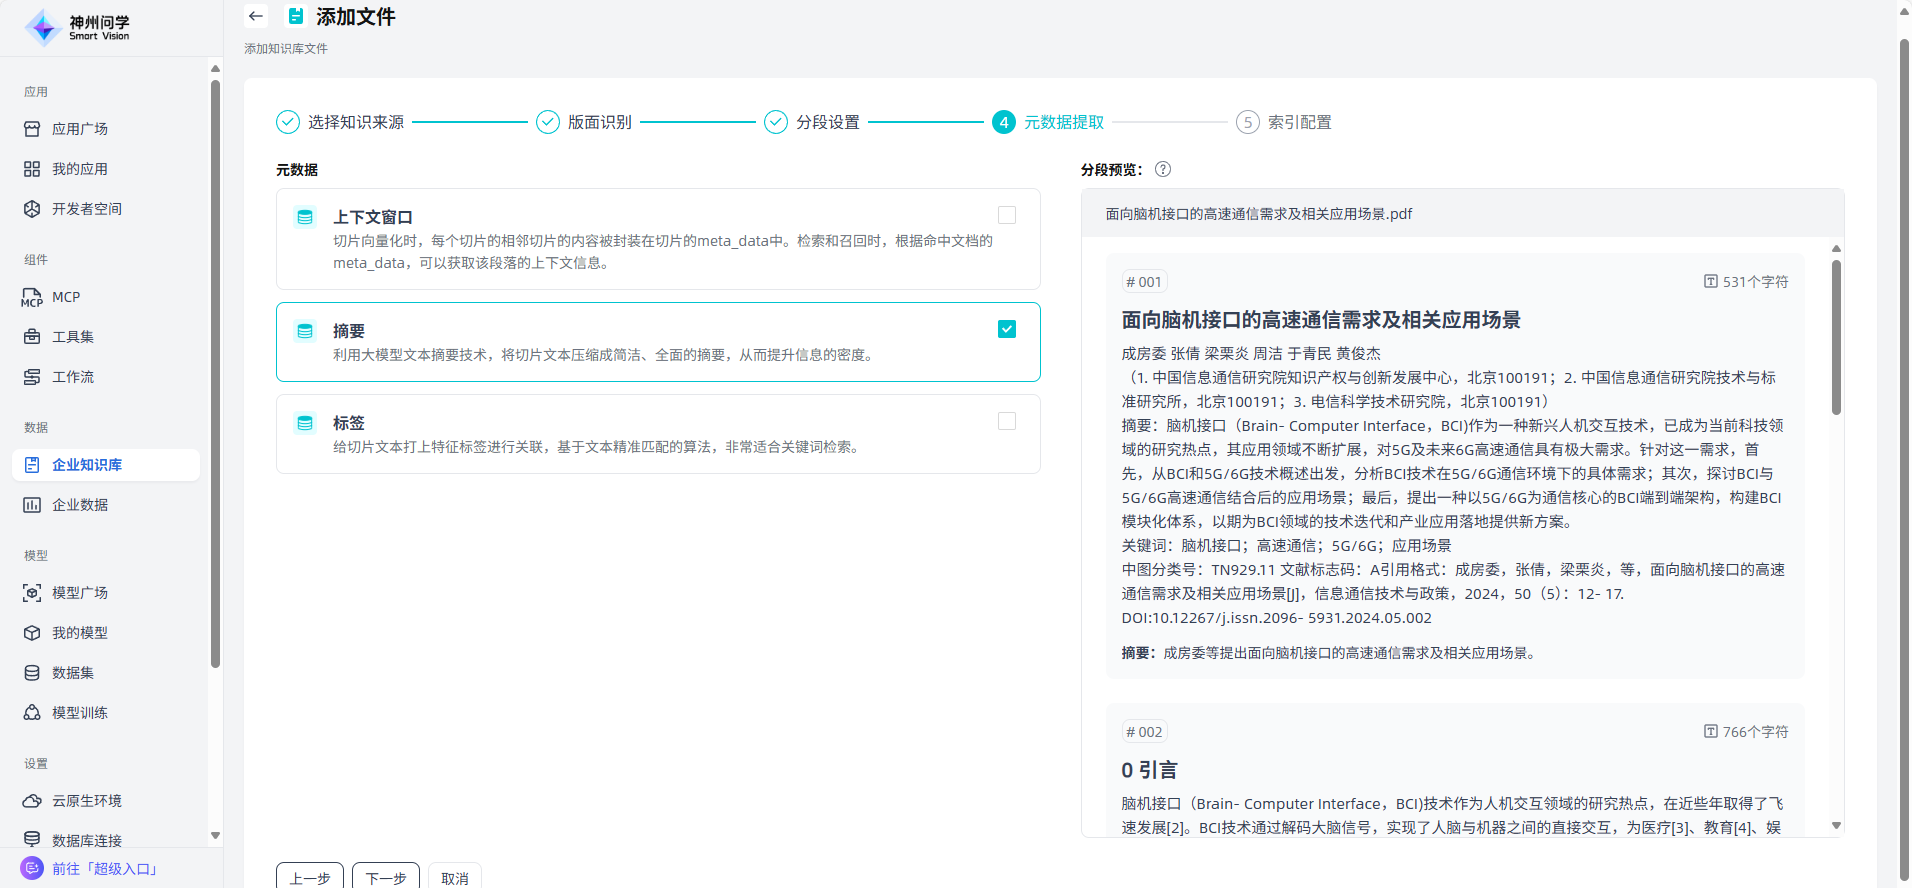The width and height of the screenshot is (1912, 888).
Task: Open 开发者空间 in the sidebar
Action: (x=87, y=209)
